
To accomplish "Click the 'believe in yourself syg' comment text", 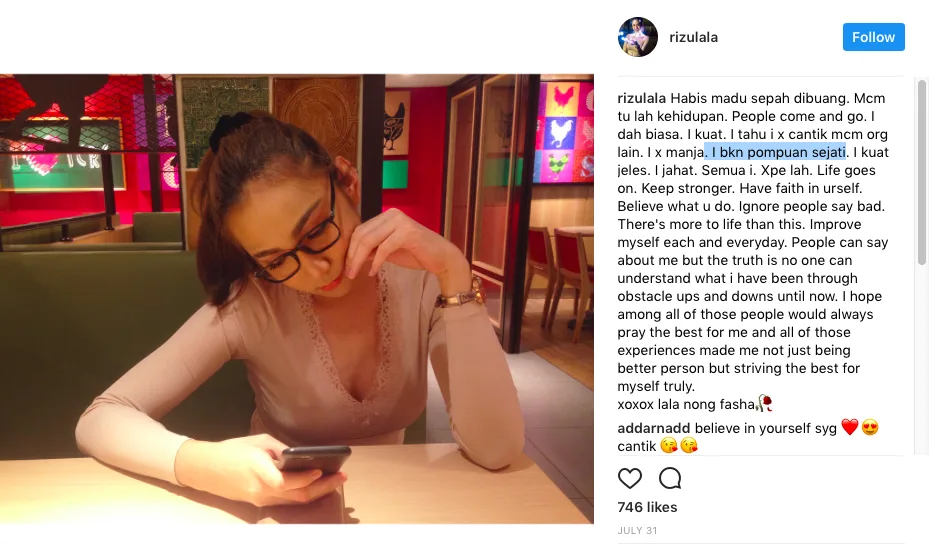I will (x=765, y=428).
